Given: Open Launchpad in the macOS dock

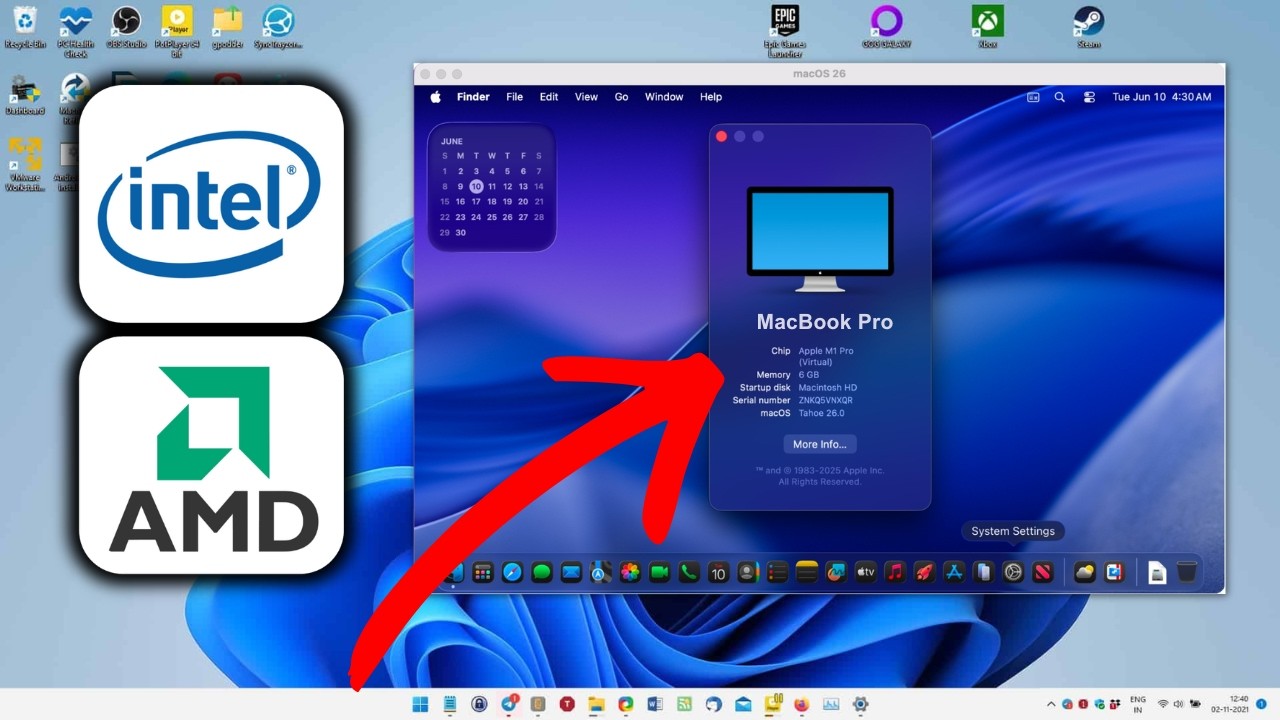Looking at the screenshot, I should tap(483, 573).
